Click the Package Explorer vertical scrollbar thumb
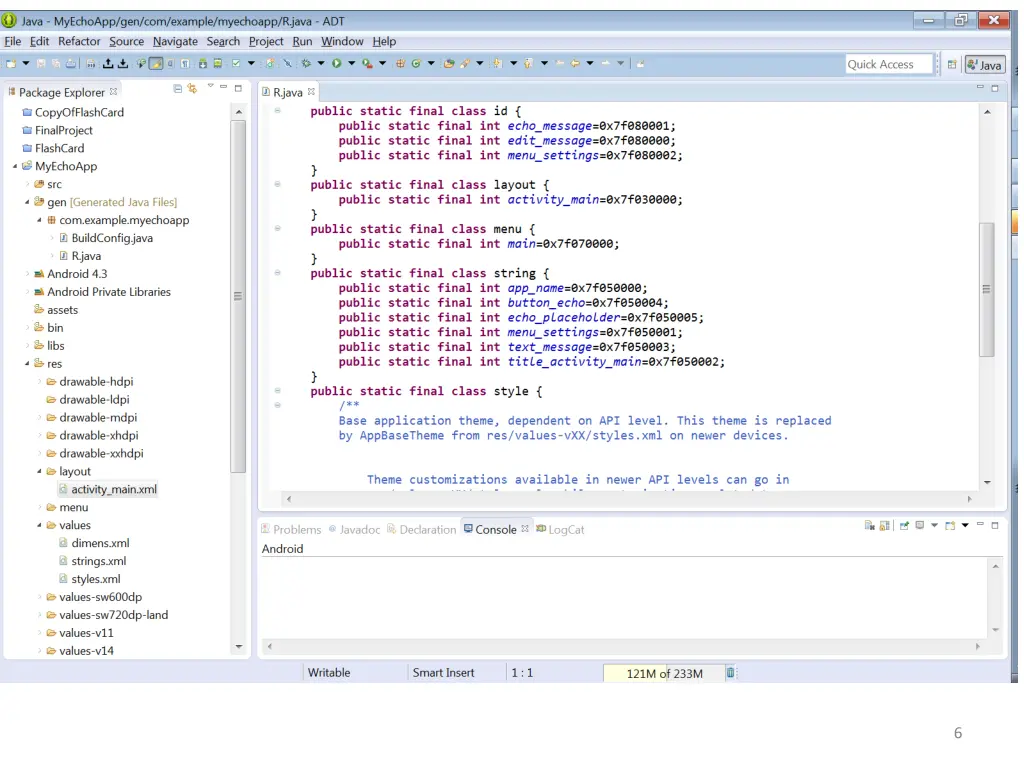 coord(238,296)
